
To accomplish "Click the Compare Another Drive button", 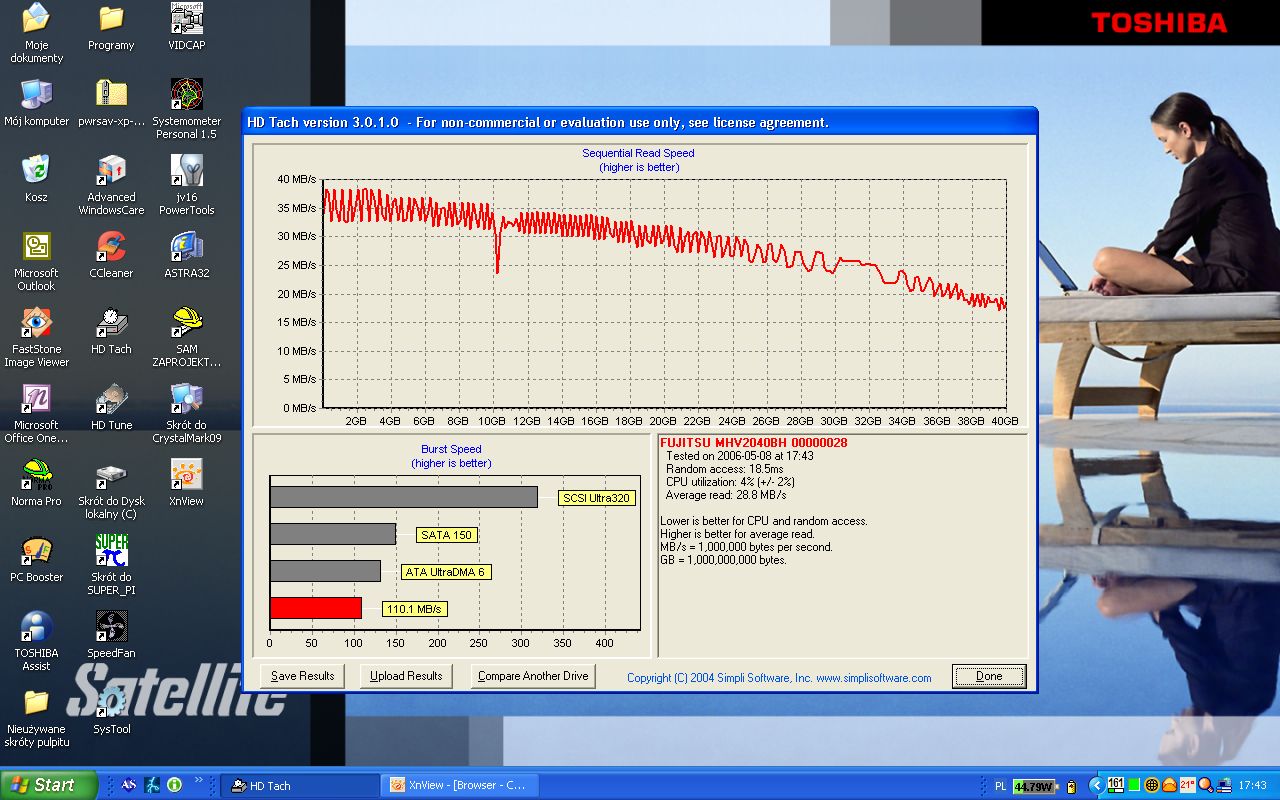I will (x=533, y=676).
